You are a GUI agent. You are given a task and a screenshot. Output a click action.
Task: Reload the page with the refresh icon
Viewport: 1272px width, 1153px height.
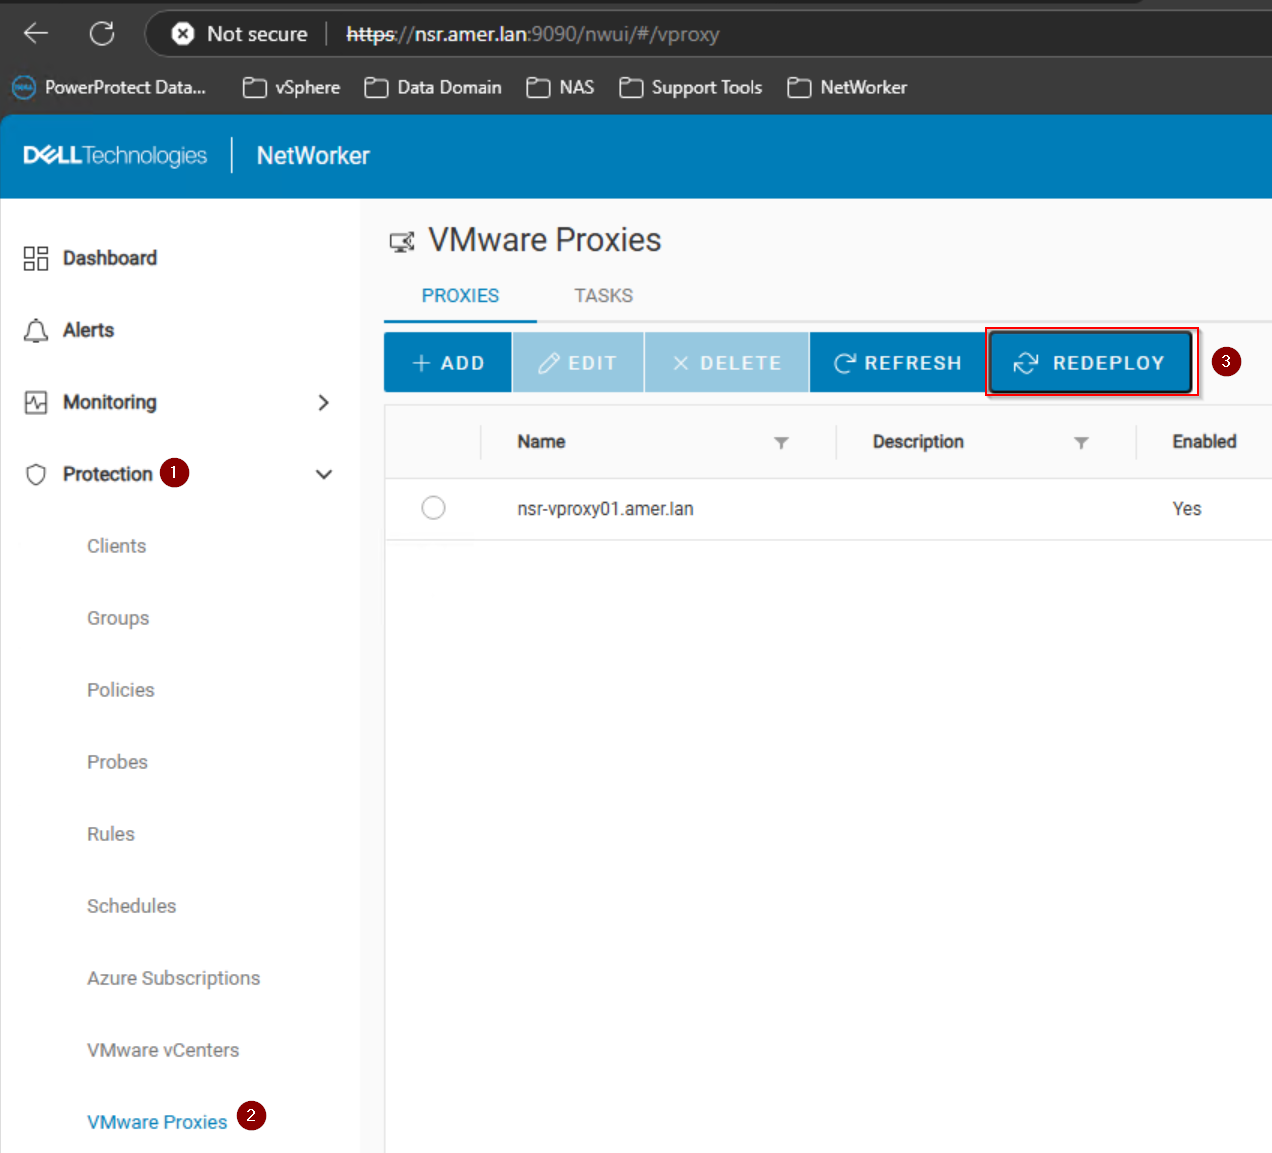click(102, 34)
